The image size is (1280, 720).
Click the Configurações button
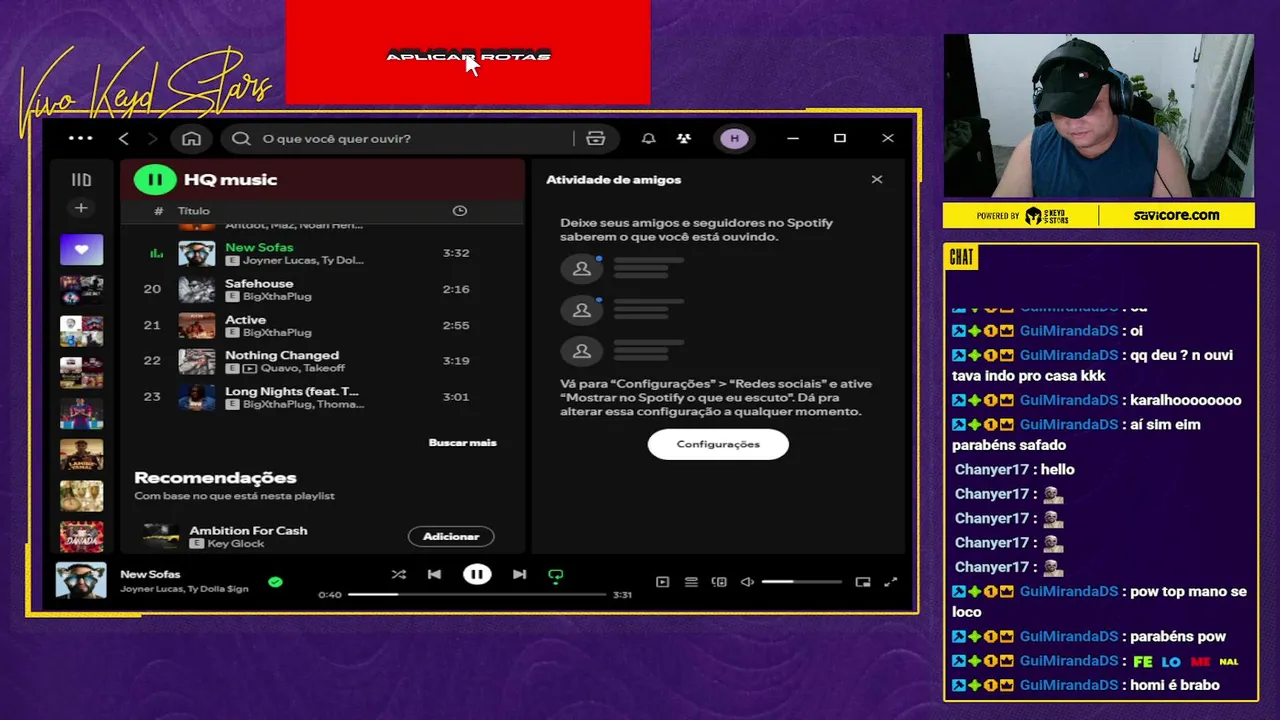pos(718,444)
